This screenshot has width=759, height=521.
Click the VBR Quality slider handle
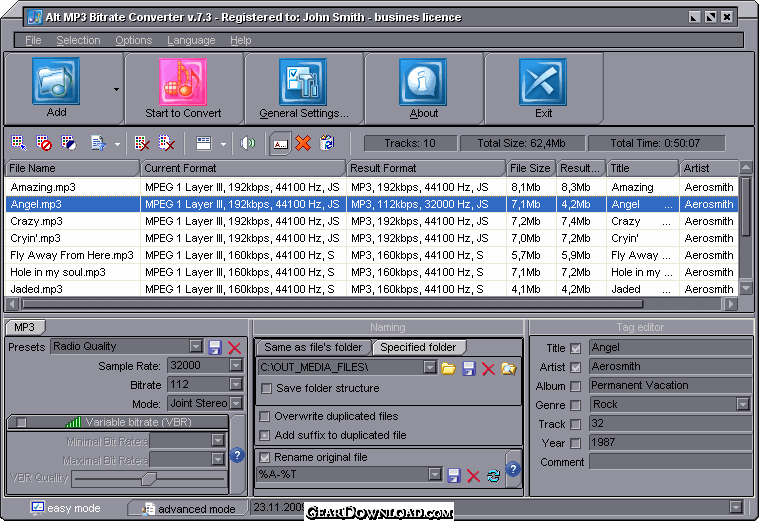coord(148,479)
